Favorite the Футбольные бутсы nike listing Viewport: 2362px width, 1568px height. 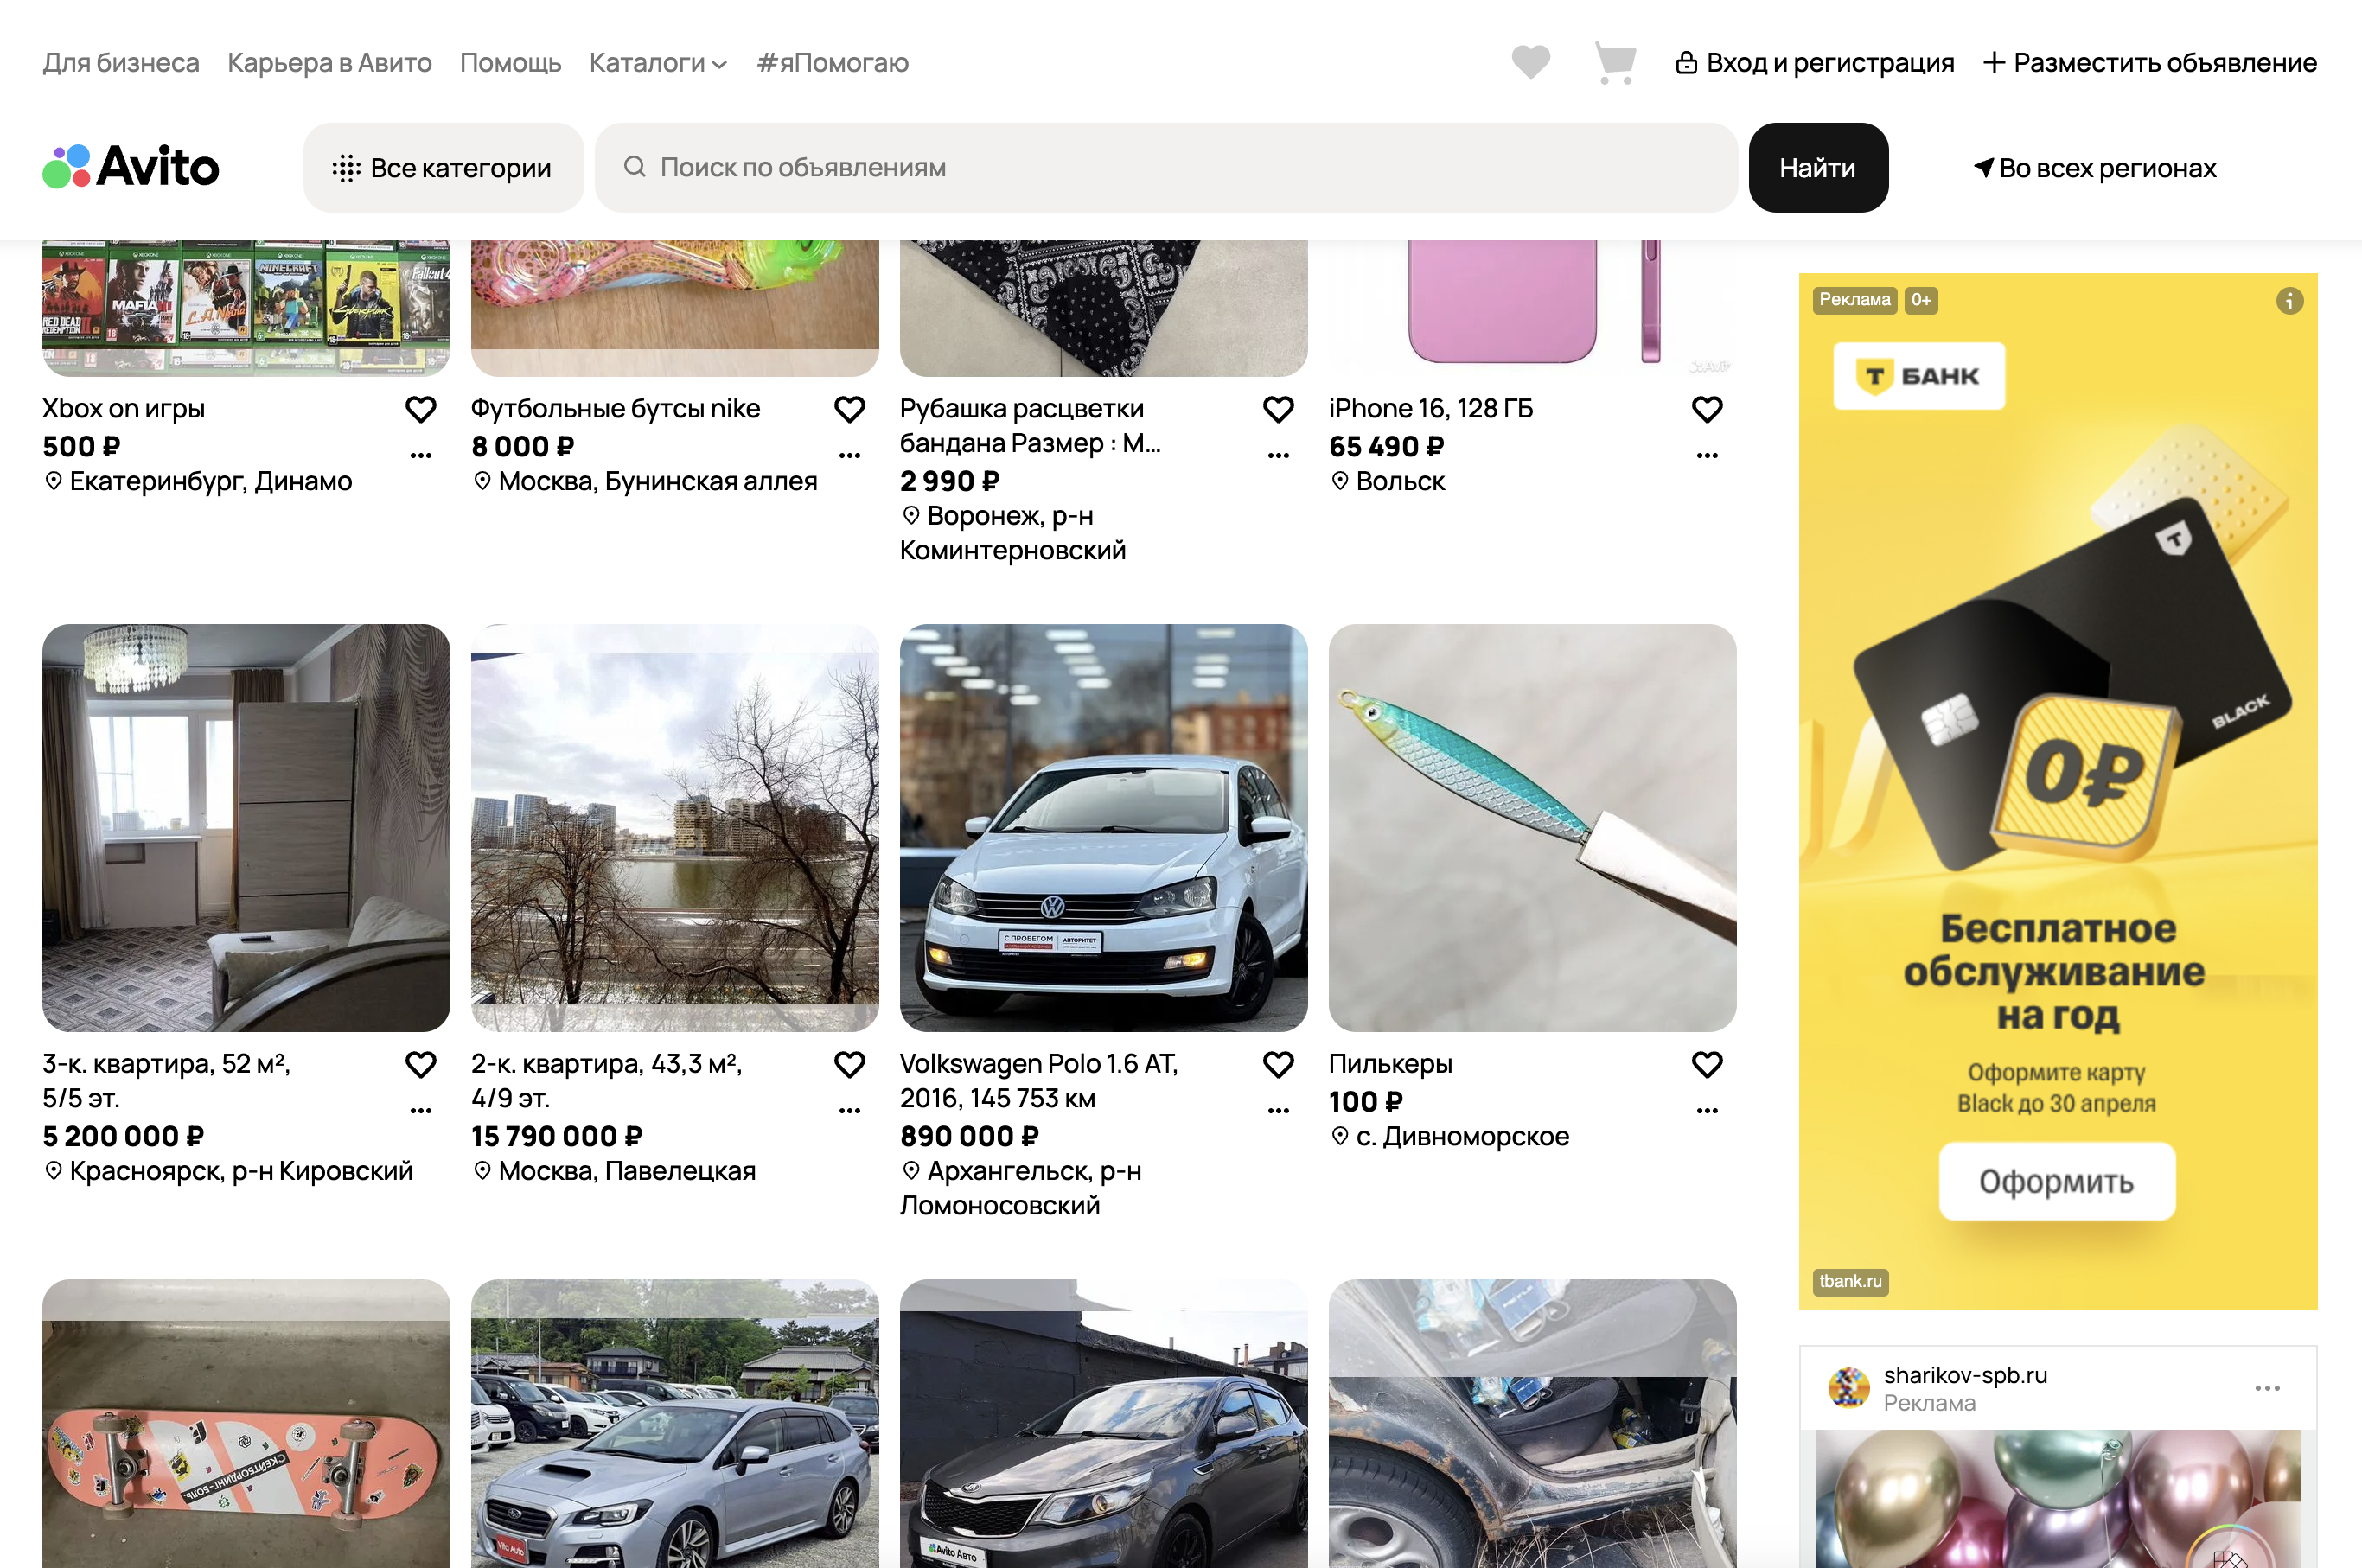(850, 409)
